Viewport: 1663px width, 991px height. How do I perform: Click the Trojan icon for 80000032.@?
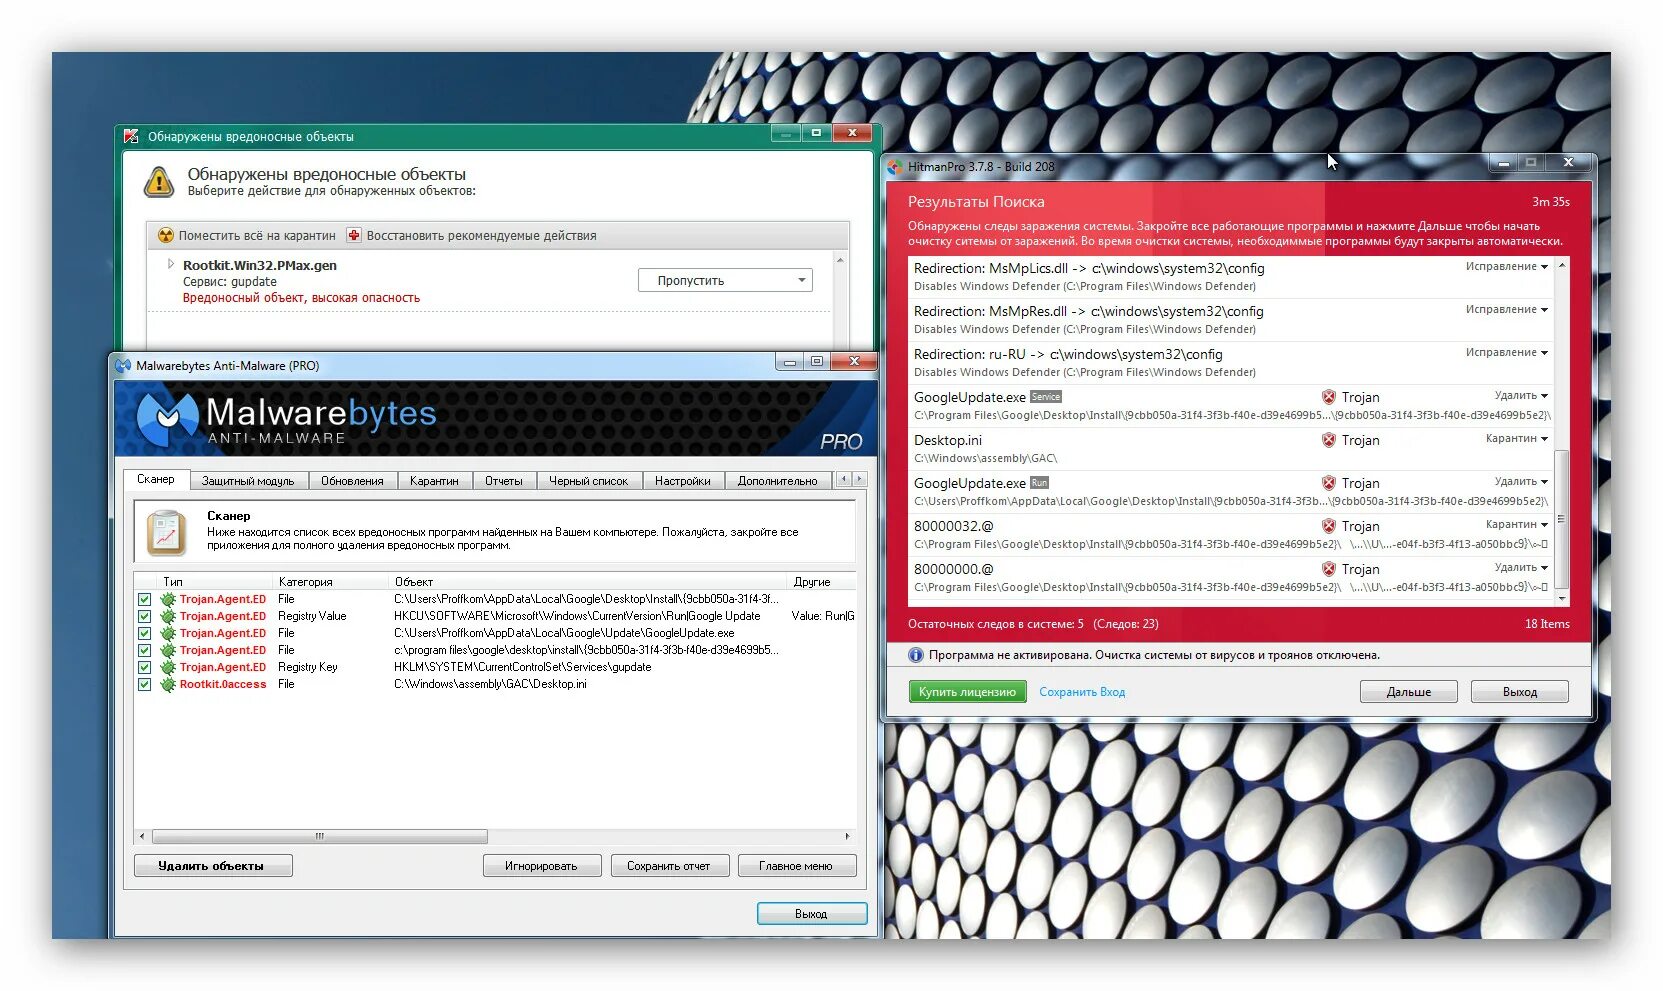tap(1329, 526)
